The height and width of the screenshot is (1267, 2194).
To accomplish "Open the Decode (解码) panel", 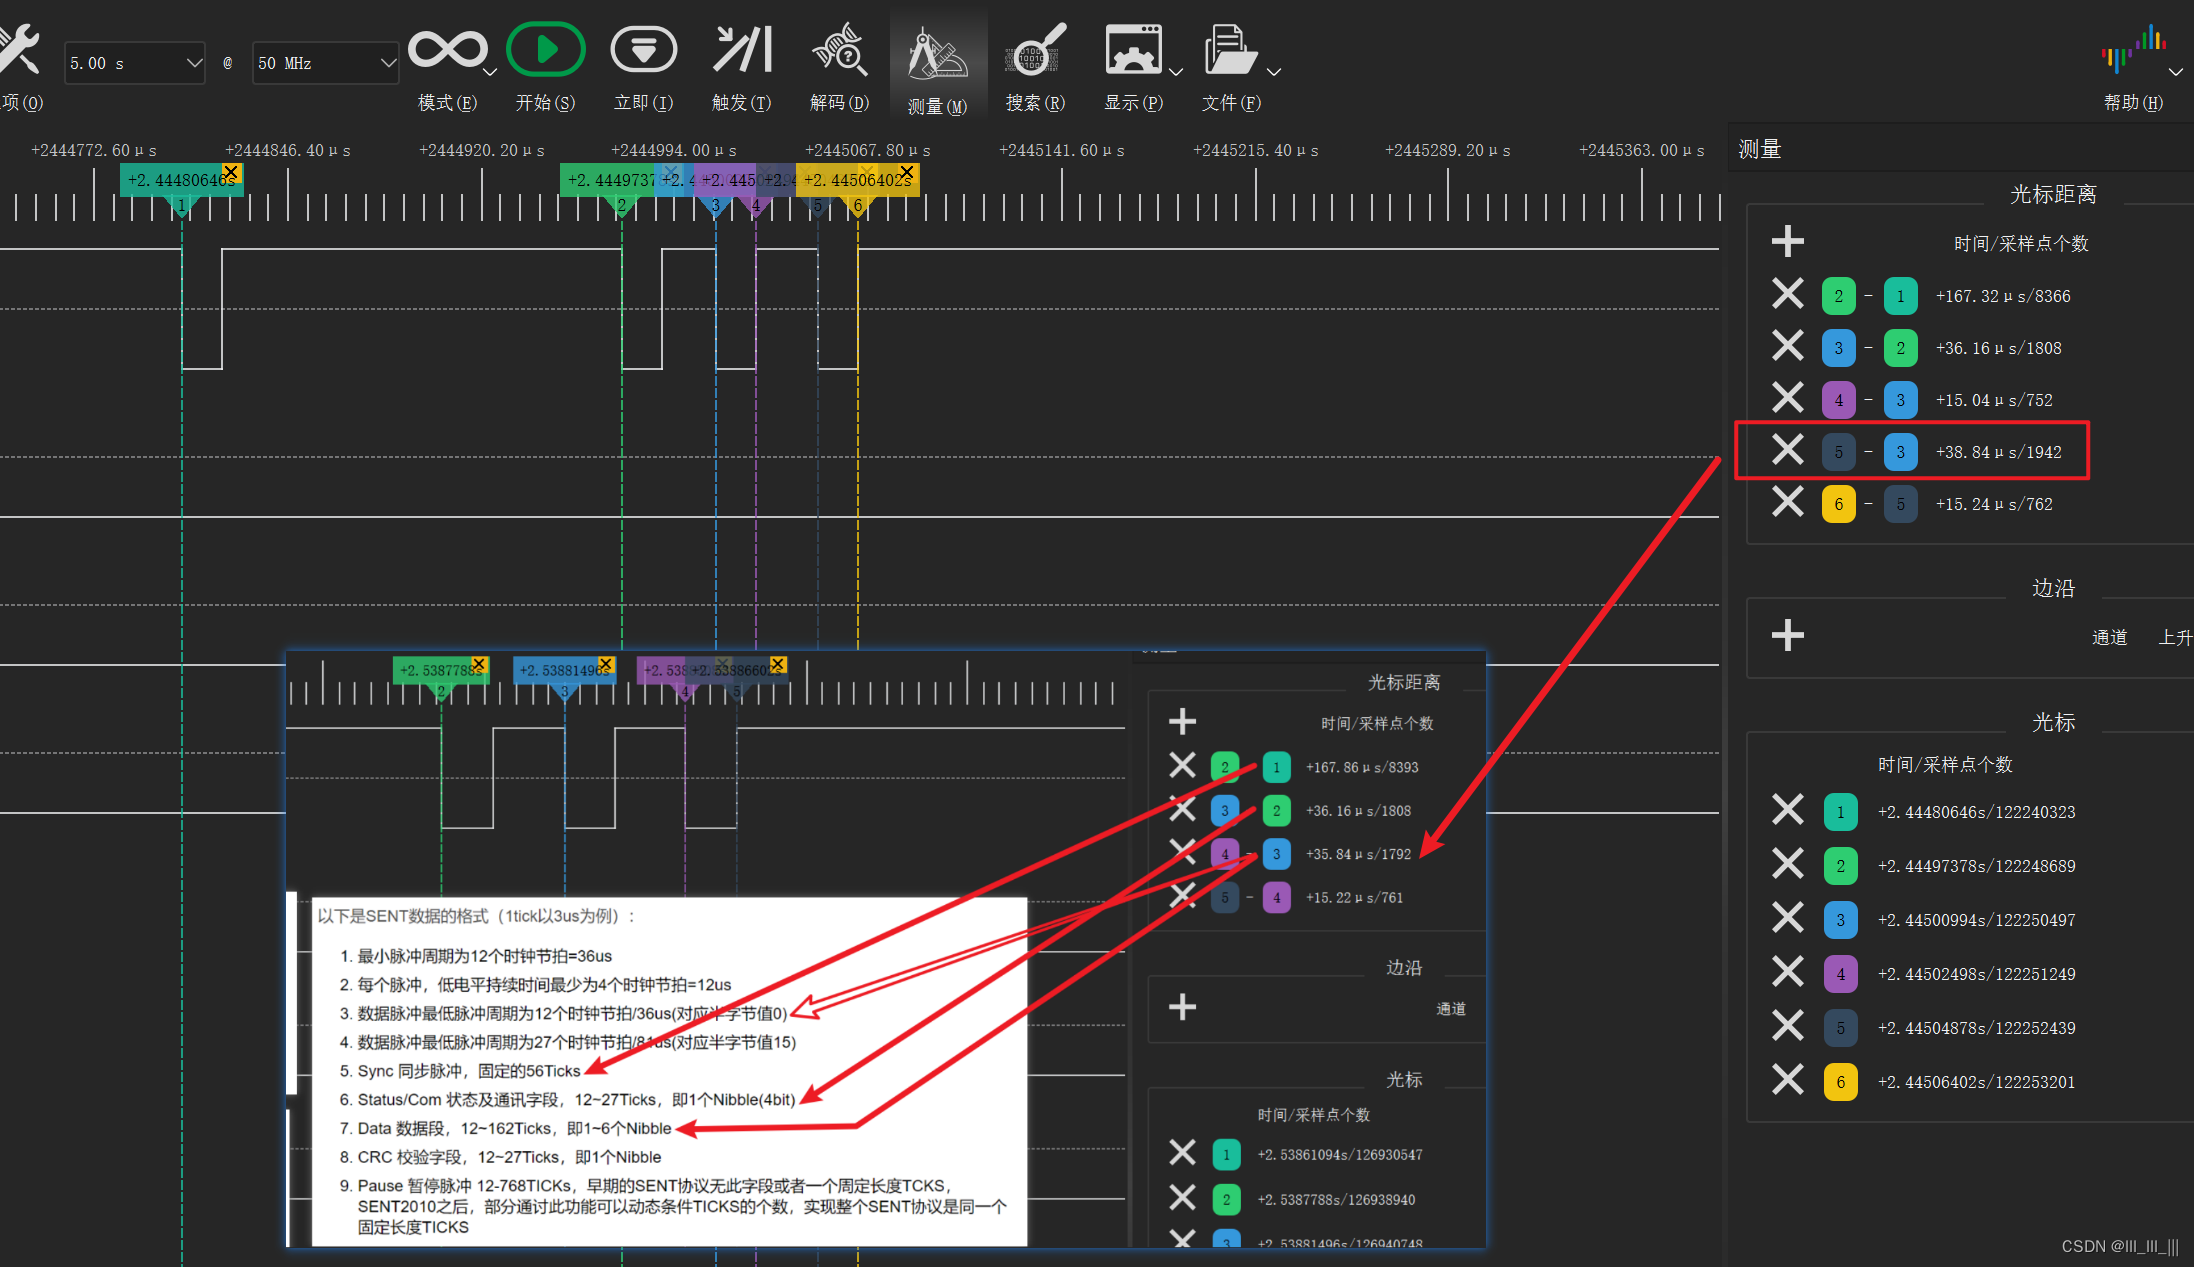I will [839, 50].
